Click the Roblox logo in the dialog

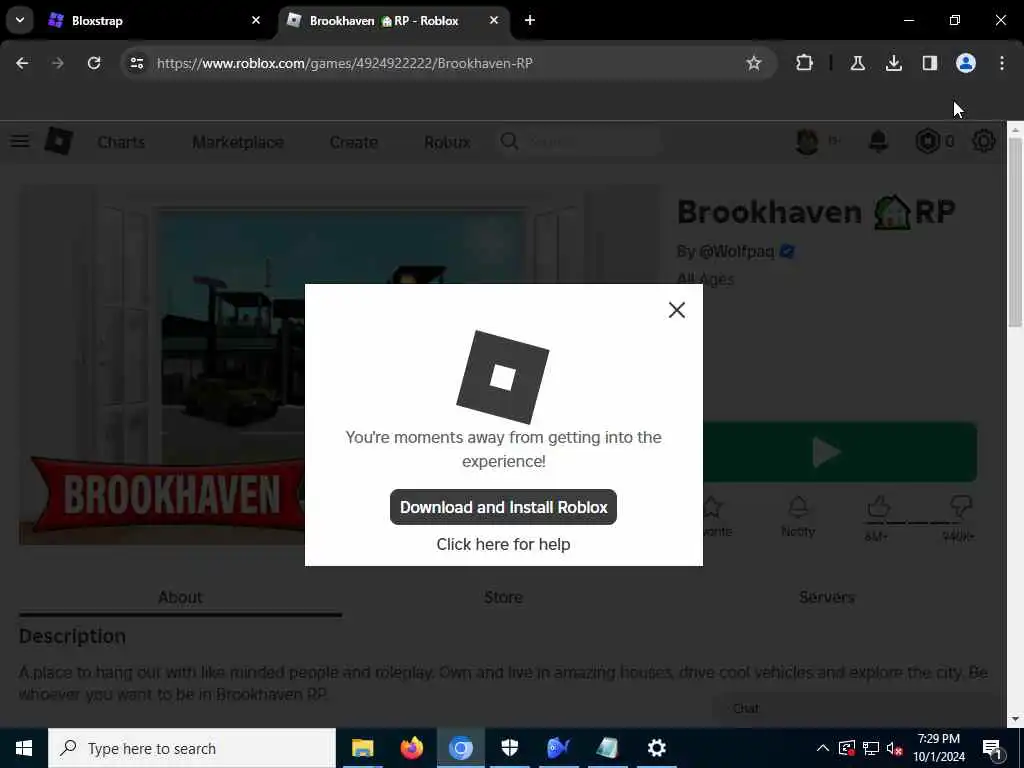coord(502,377)
